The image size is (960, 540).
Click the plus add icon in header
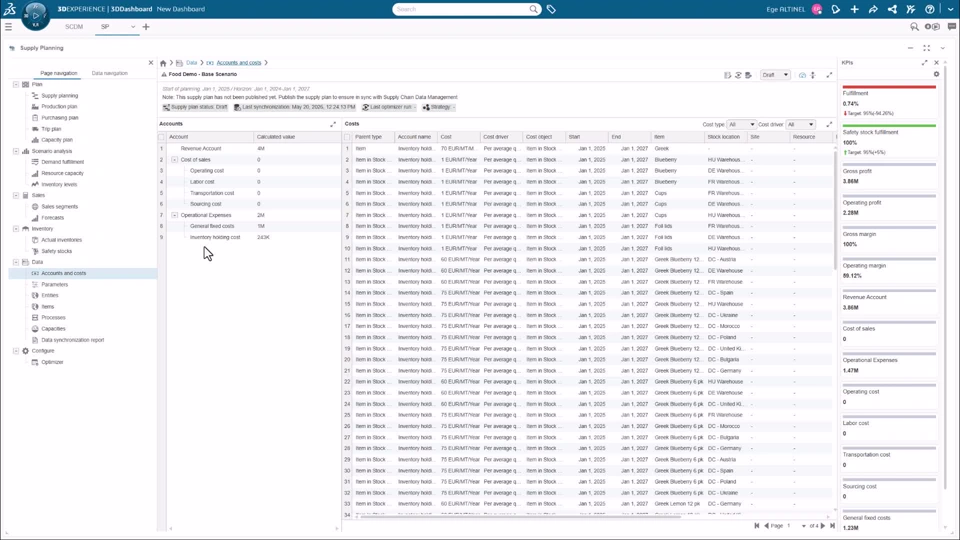point(855,9)
